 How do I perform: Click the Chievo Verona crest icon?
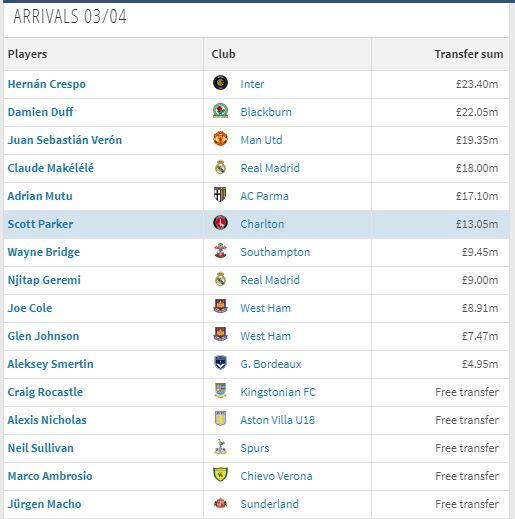click(220, 475)
